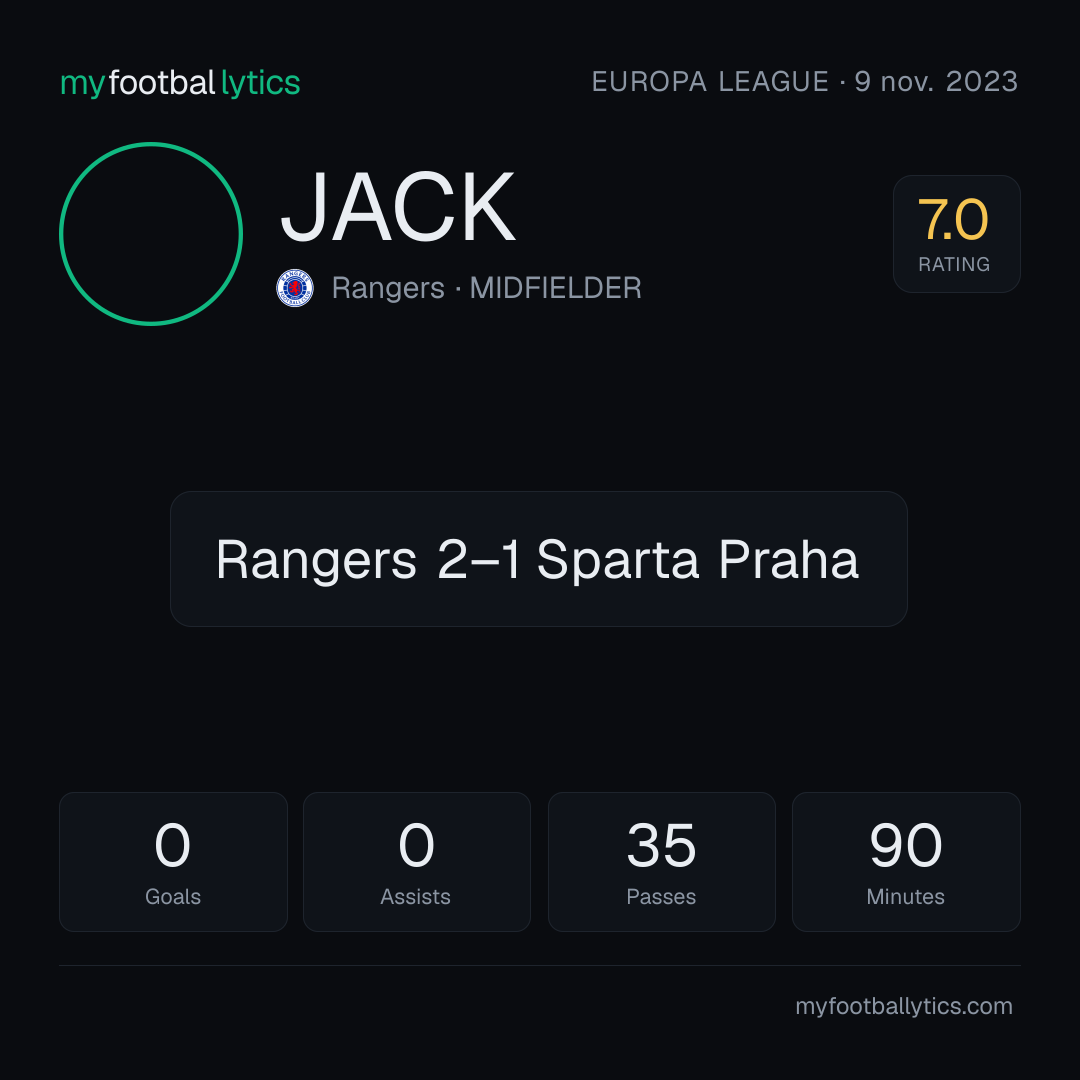This screenshot has height=1080, width=1080.
Task: Click the green circular player avatar
Action: [151, 233]
